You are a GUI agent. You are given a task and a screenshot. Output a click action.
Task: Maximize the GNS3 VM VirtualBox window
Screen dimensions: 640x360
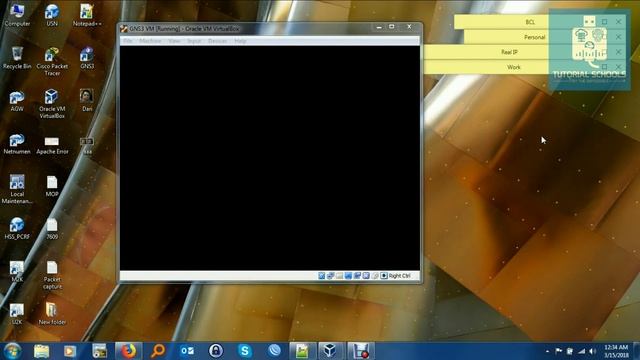391,27
